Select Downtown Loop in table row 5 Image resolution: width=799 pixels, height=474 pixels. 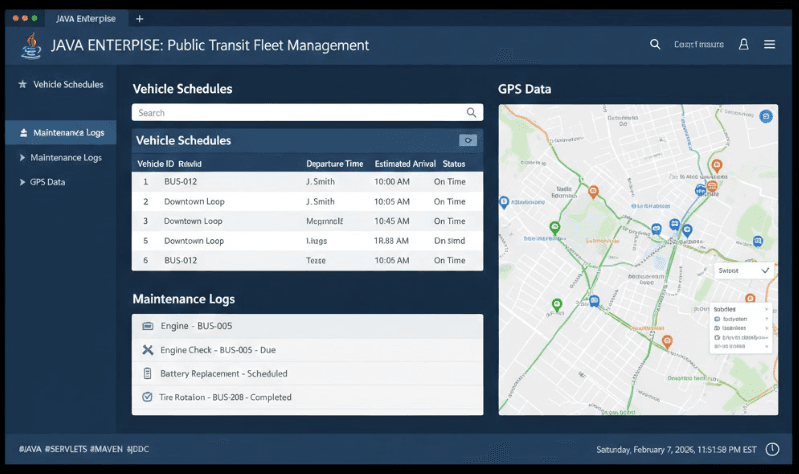[x=194, y=241]
